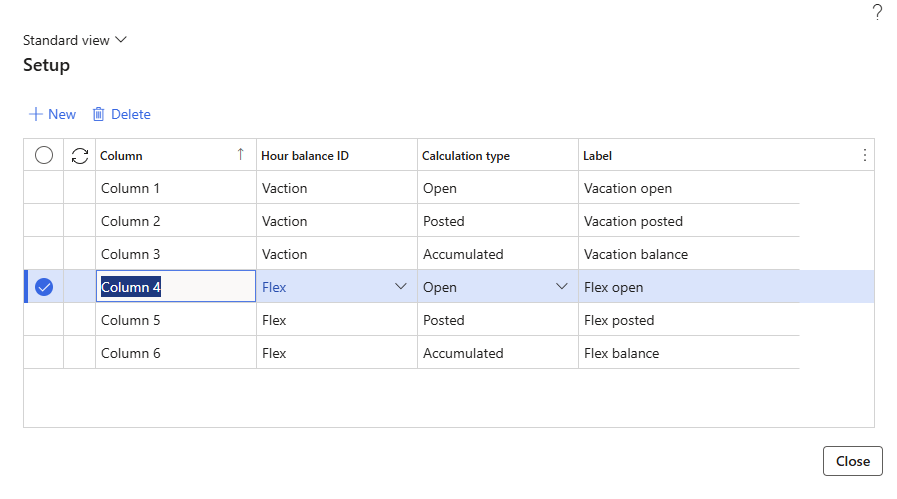This screenshot has height=499, width=897.
Task: Click the Column 6 cell
Action: point(131,353)
